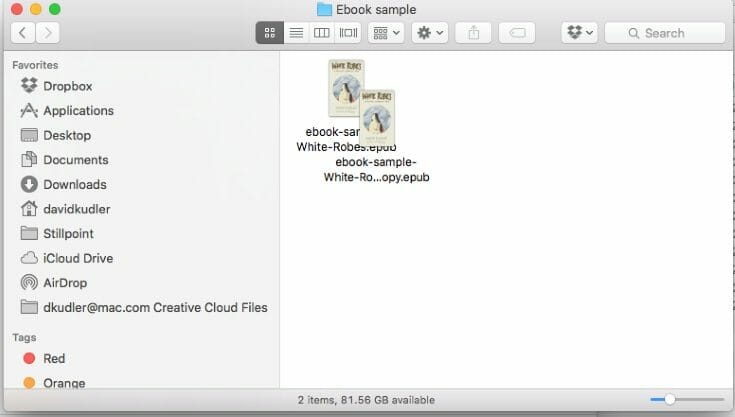735x417 pixels.
Task: Switch to icon view mode
Action: (x=269, y=33)
